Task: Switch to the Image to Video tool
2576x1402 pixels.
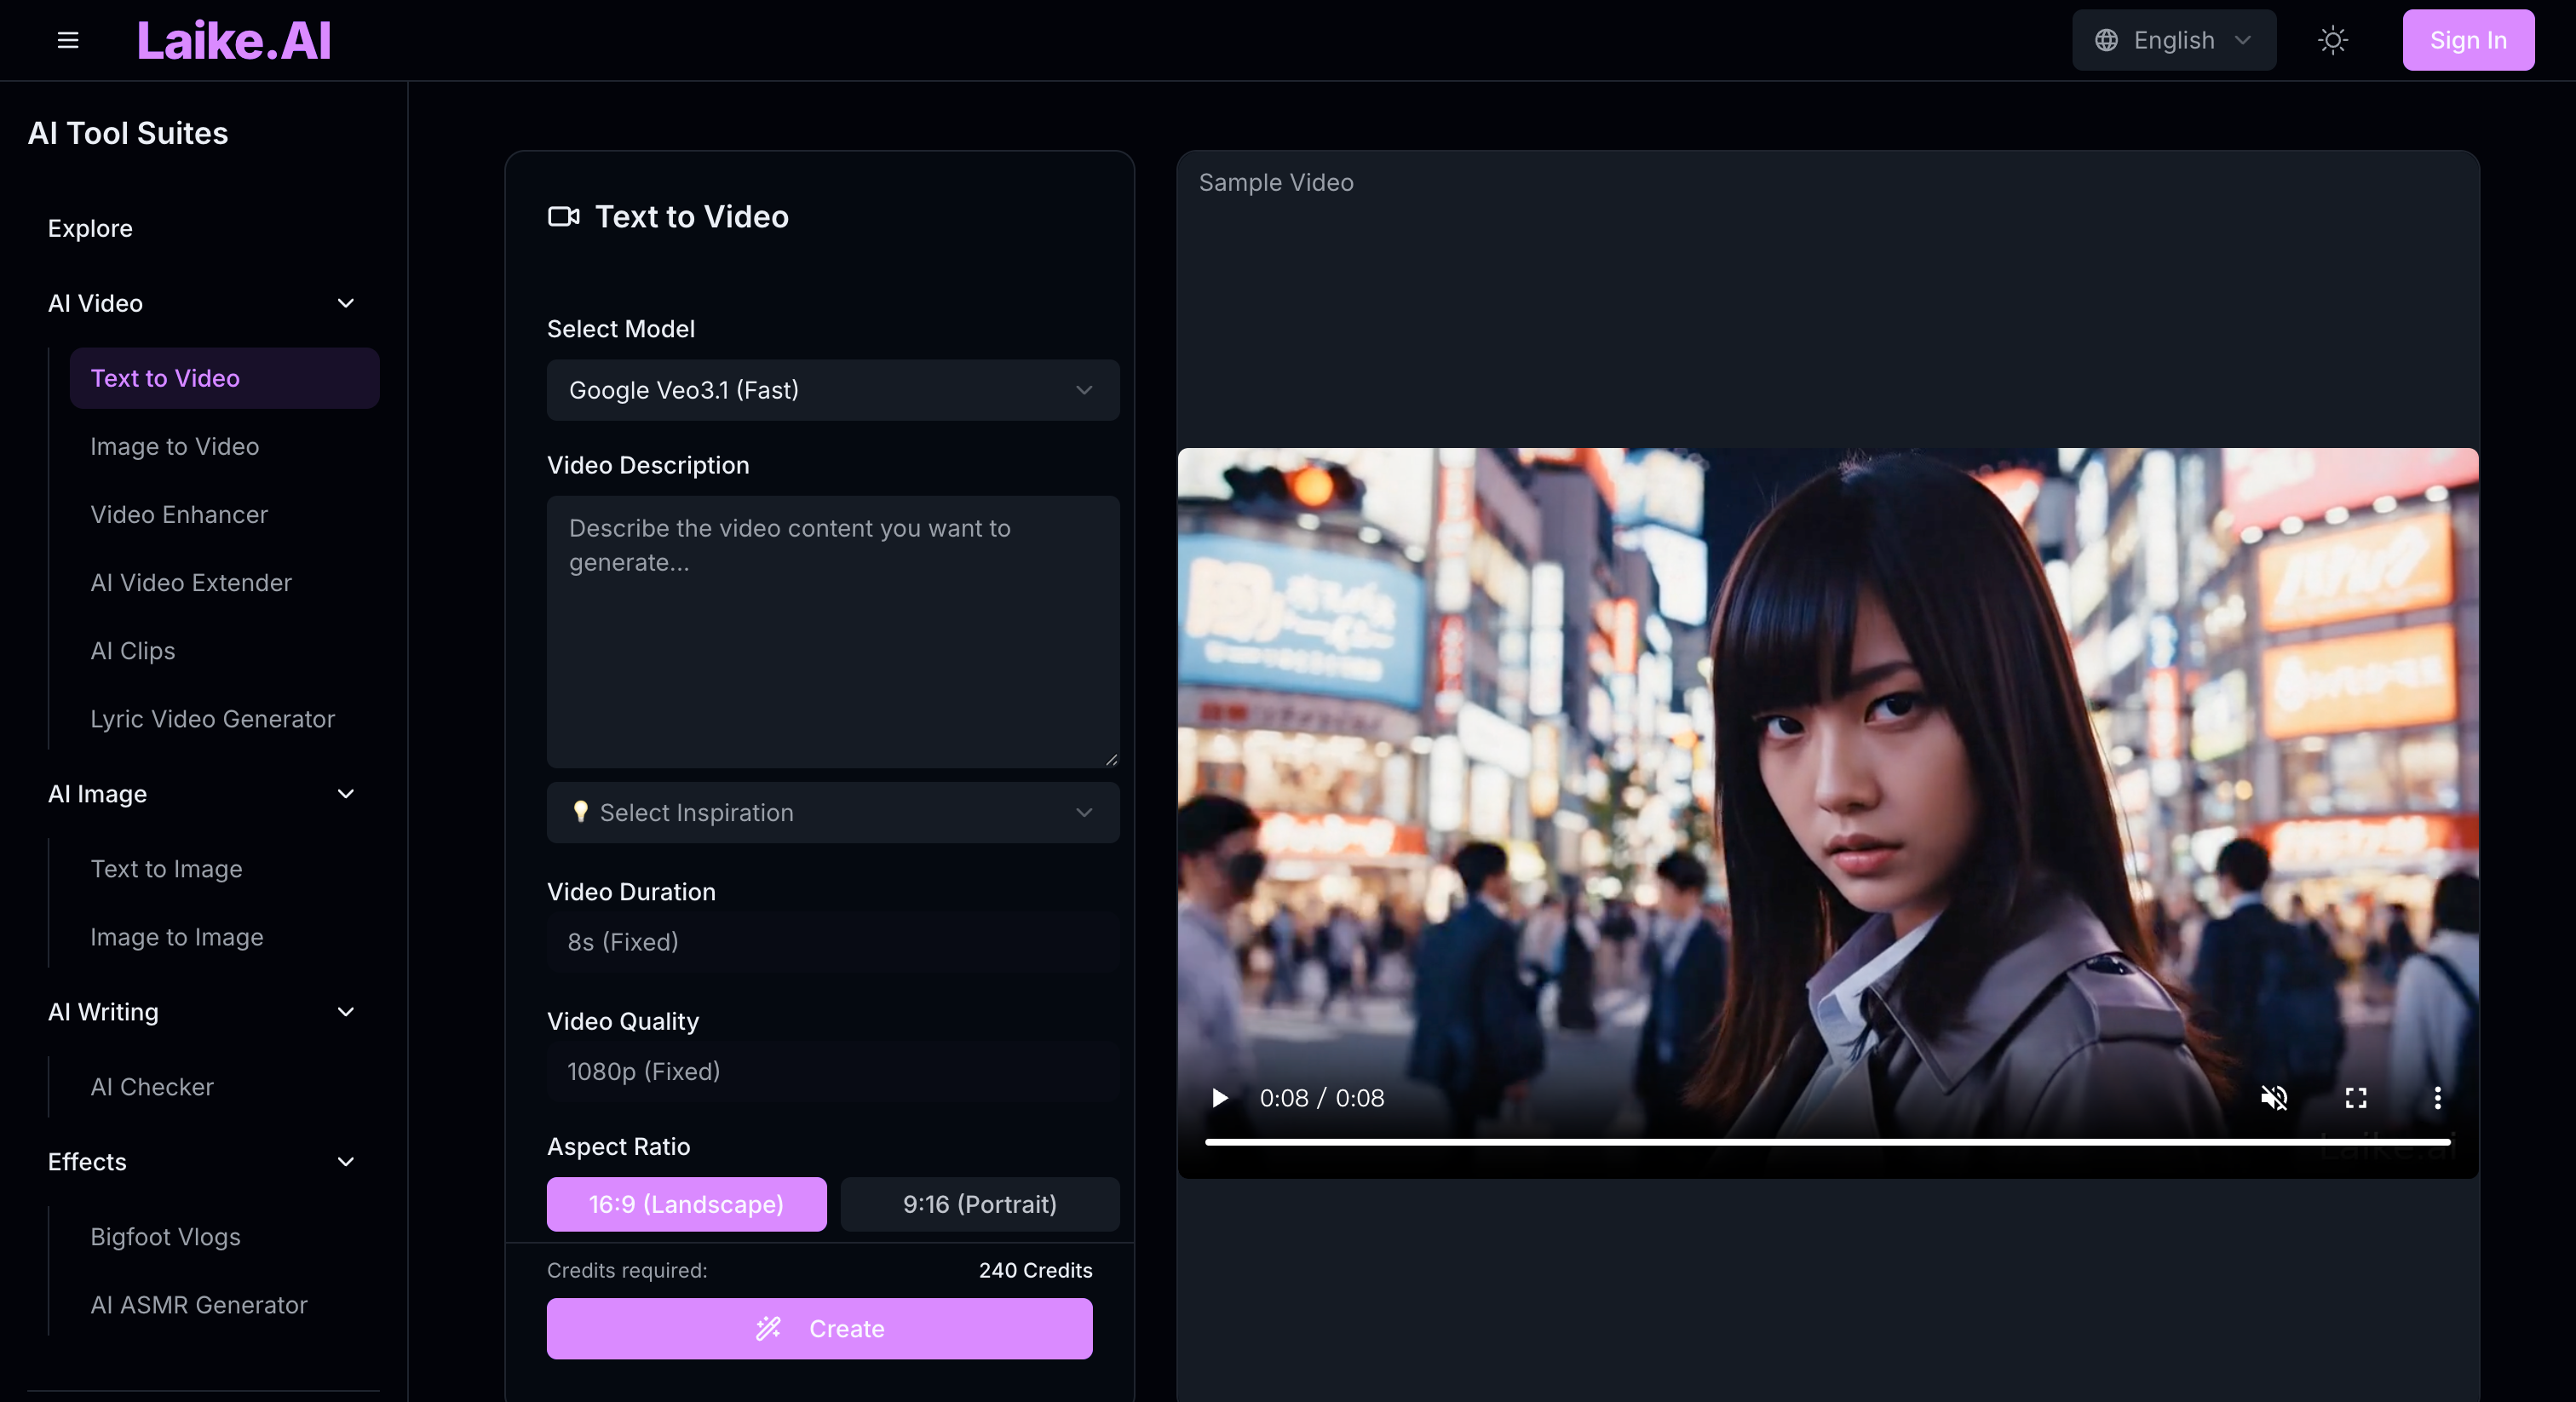Action: (174, 446)
